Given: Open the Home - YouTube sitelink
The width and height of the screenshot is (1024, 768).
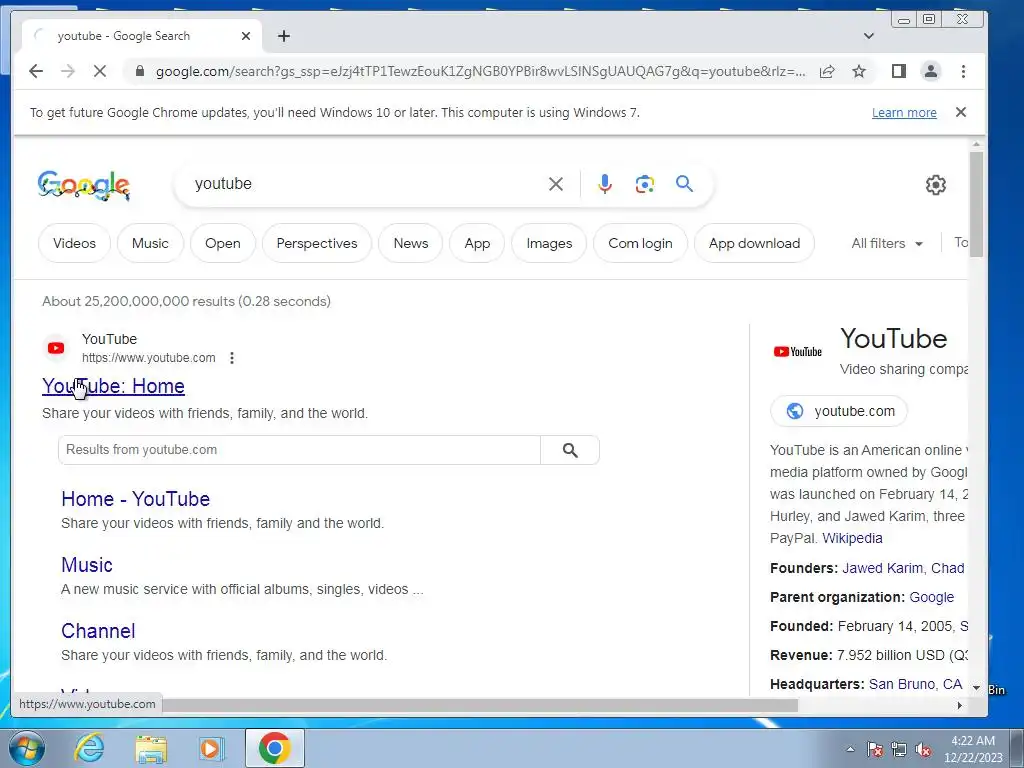Looking at the screenshot, I should (135, 499).
